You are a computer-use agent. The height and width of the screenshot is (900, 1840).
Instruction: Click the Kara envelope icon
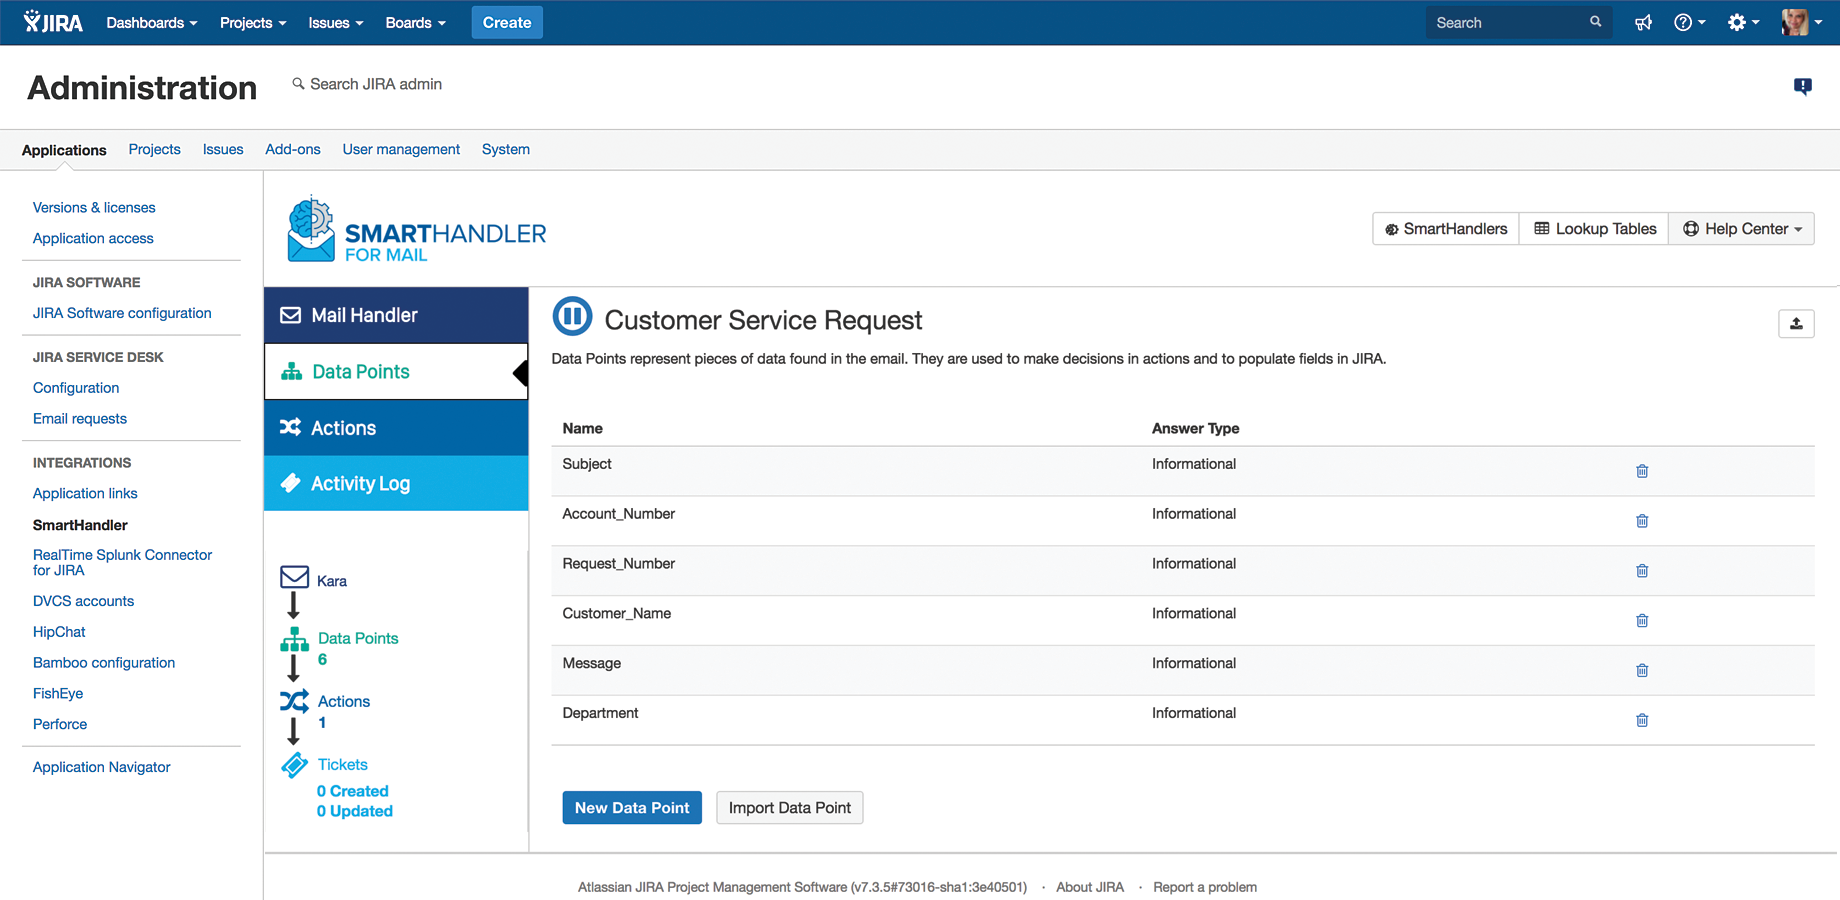pos(294,577)
